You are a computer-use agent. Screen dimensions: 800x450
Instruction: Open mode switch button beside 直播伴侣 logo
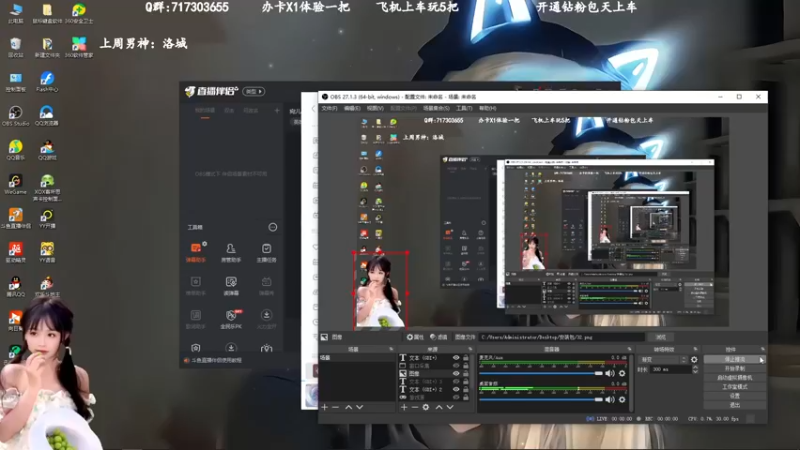[254, 91]
